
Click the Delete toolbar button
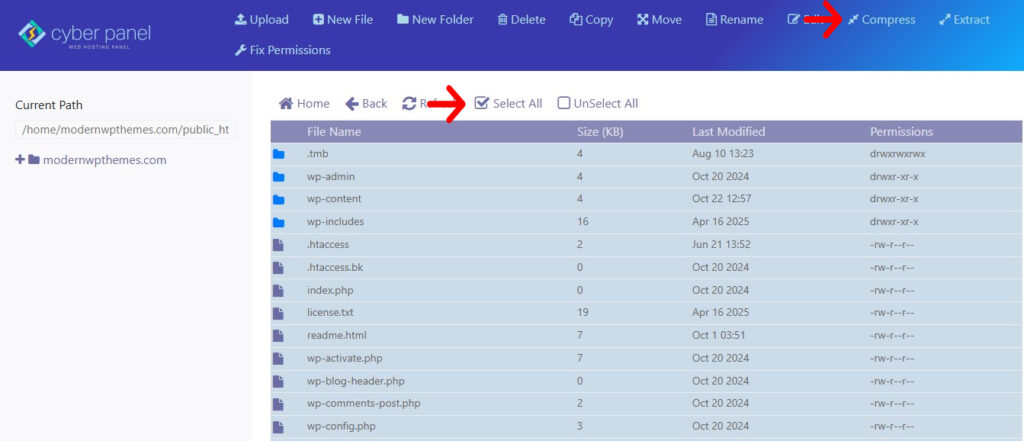(x=521, y=20)
